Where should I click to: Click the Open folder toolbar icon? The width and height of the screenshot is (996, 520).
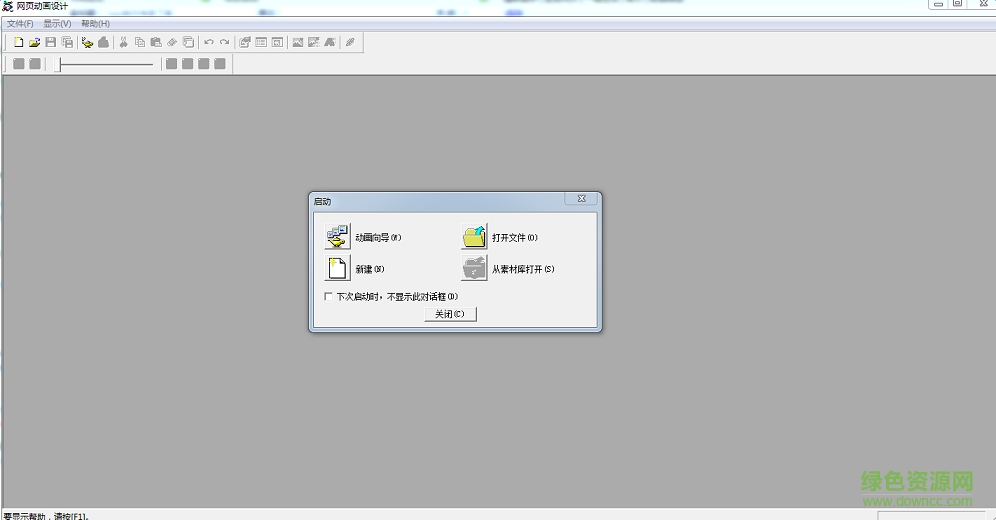coord(35,42)
